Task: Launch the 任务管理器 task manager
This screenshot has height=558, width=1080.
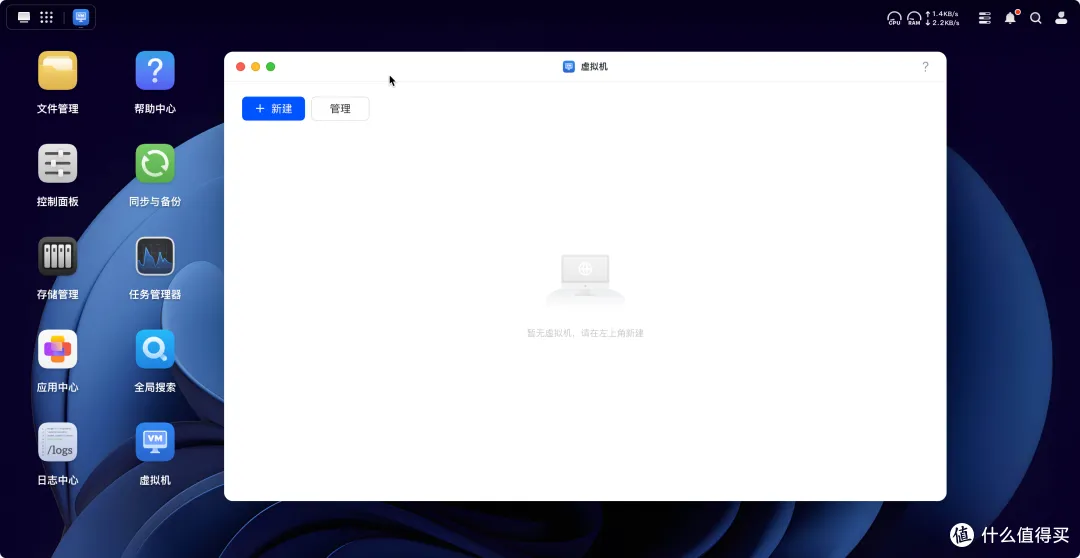Action: coord(155,257)
